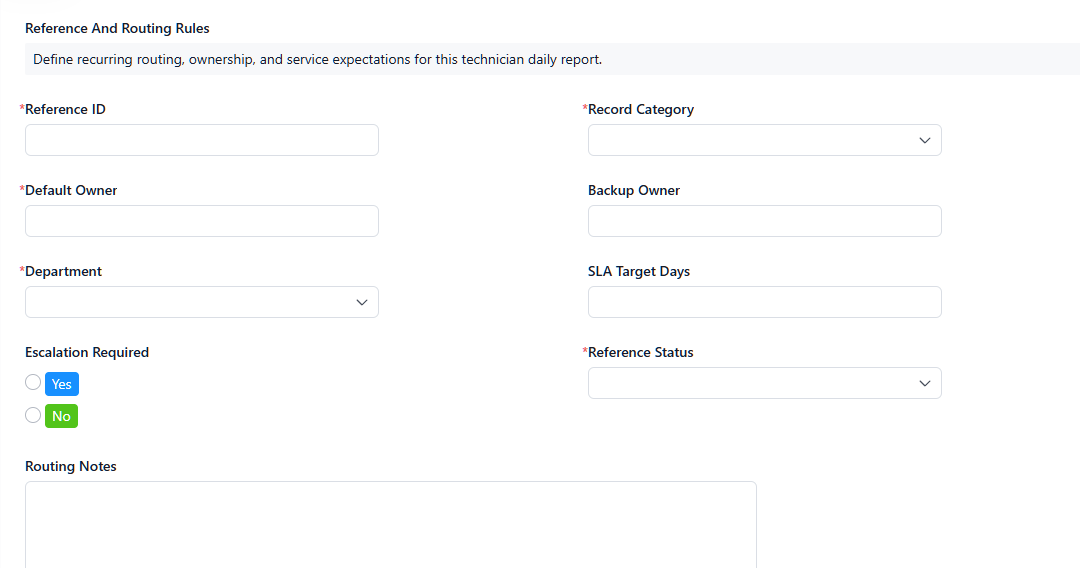This screenshot has width=1080, height=568.
Task: Click the Default Owner label
Action: [x=71, y=191]
